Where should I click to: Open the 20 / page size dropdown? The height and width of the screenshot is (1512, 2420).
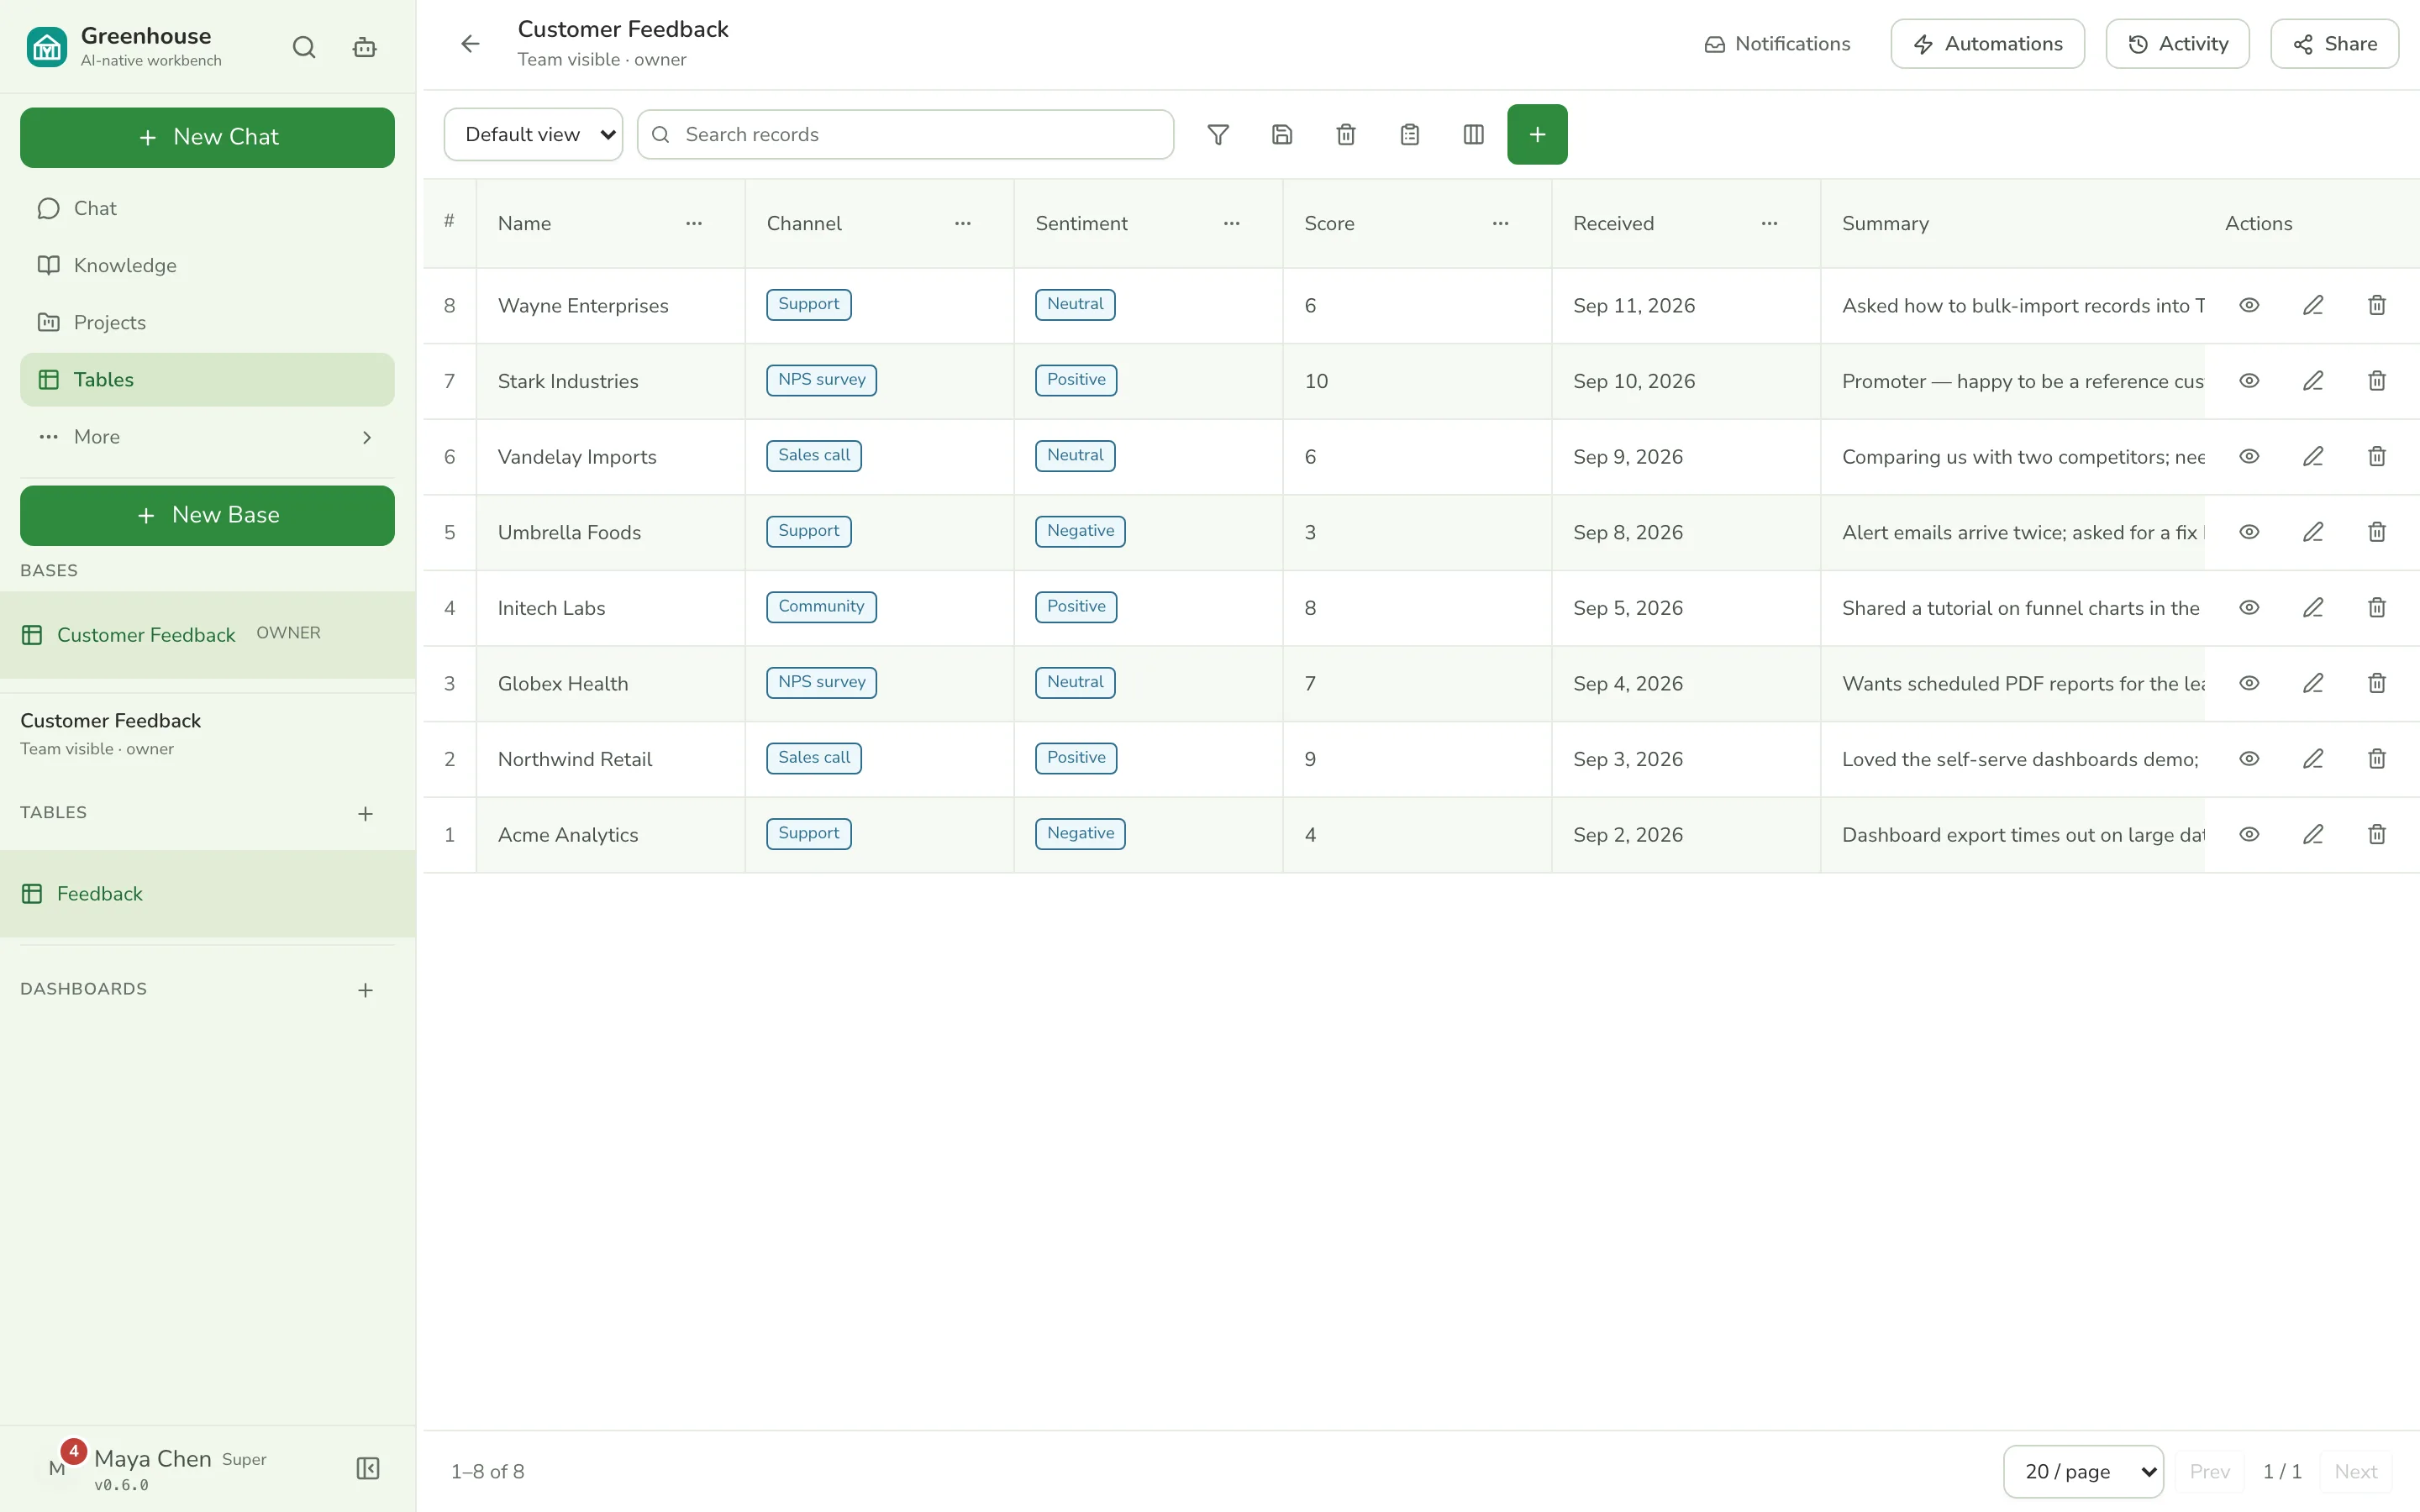pyautogui.click(x=2083, y=1471)
